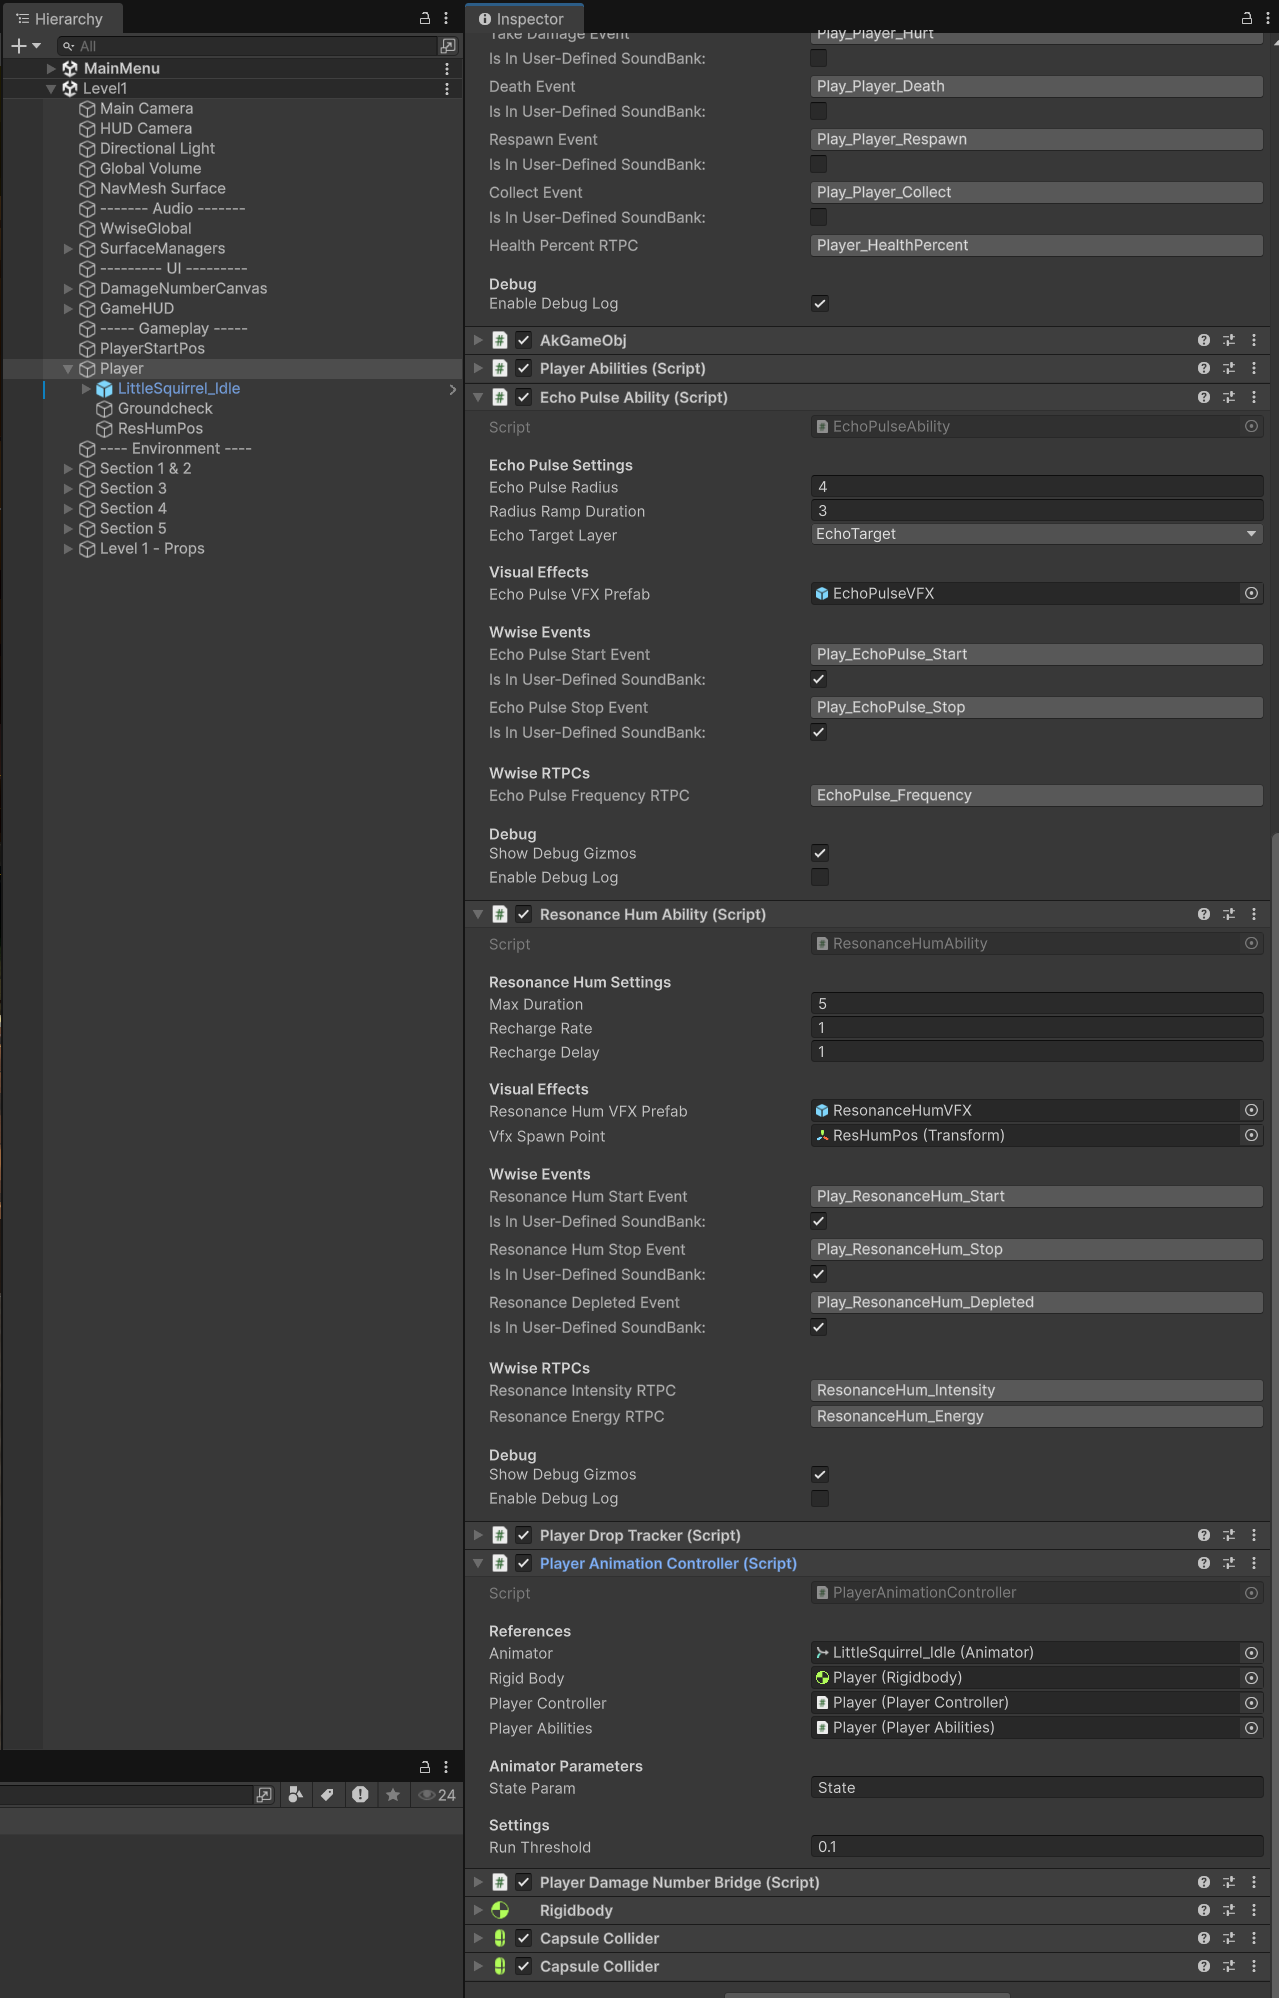The width and height of the screenshot is (1279, 1998).
Task: Open three-dot menu for Echo Pulse Ability
Action: click(1254, 397)
